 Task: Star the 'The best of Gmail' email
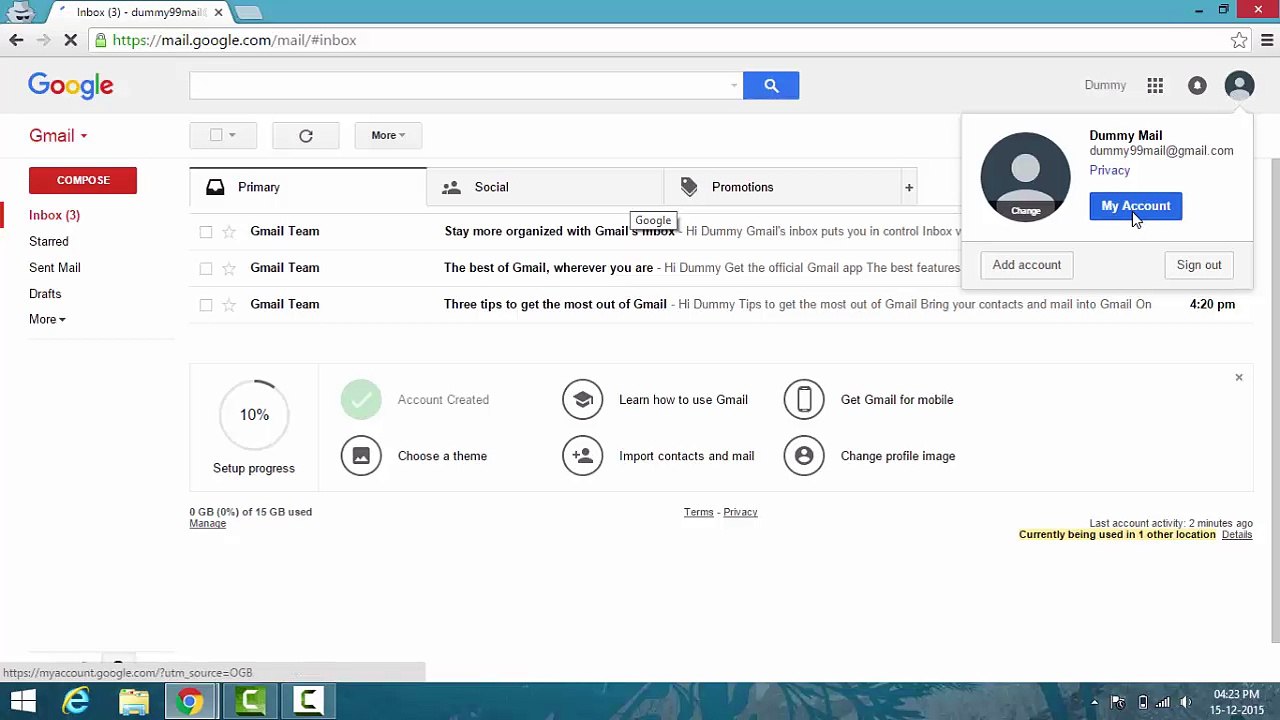229,268
